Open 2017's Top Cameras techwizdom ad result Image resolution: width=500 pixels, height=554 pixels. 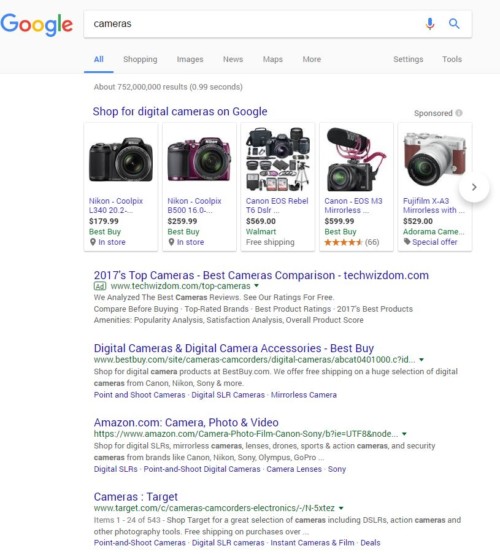click(x=261, y=275)
